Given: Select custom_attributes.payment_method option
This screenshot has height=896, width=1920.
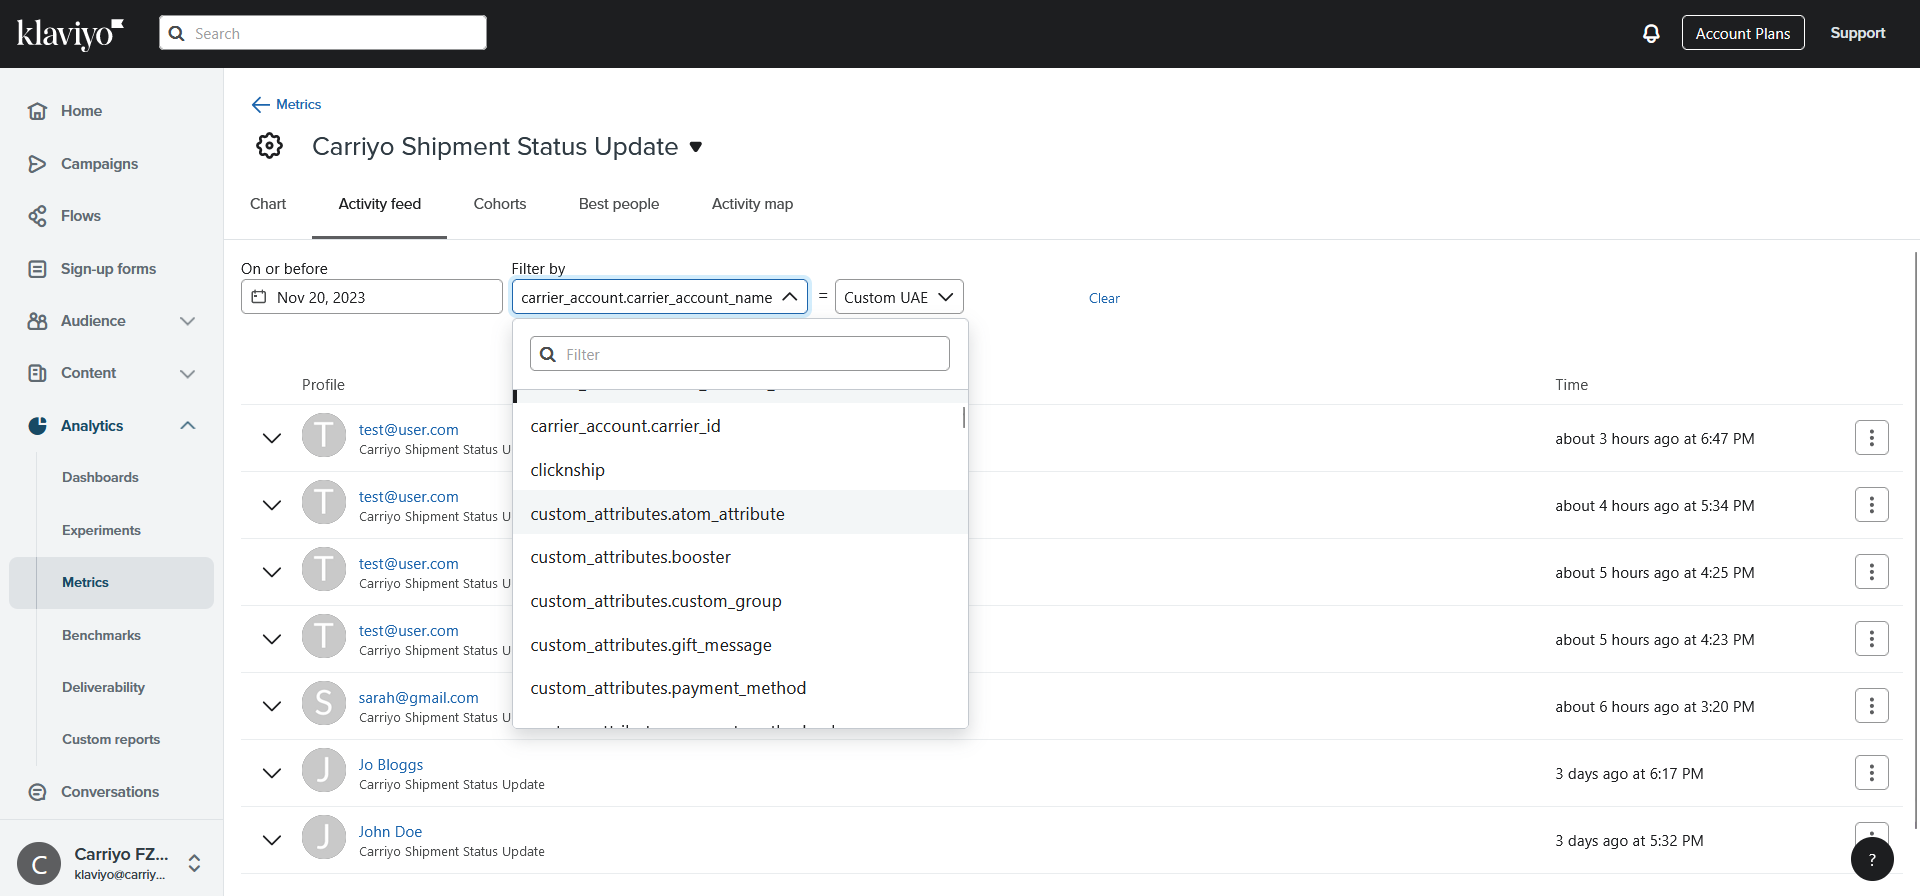Looking at the screenshot, I should point(740,688).
